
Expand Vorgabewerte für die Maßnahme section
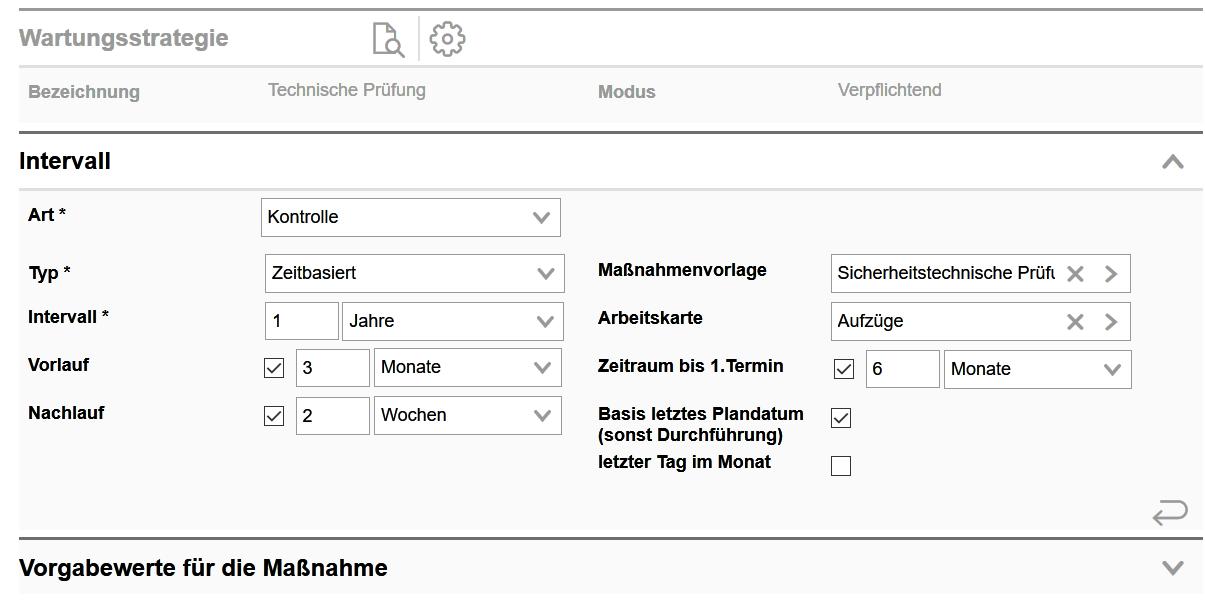pyautogui.click(x=1172, y=568)
